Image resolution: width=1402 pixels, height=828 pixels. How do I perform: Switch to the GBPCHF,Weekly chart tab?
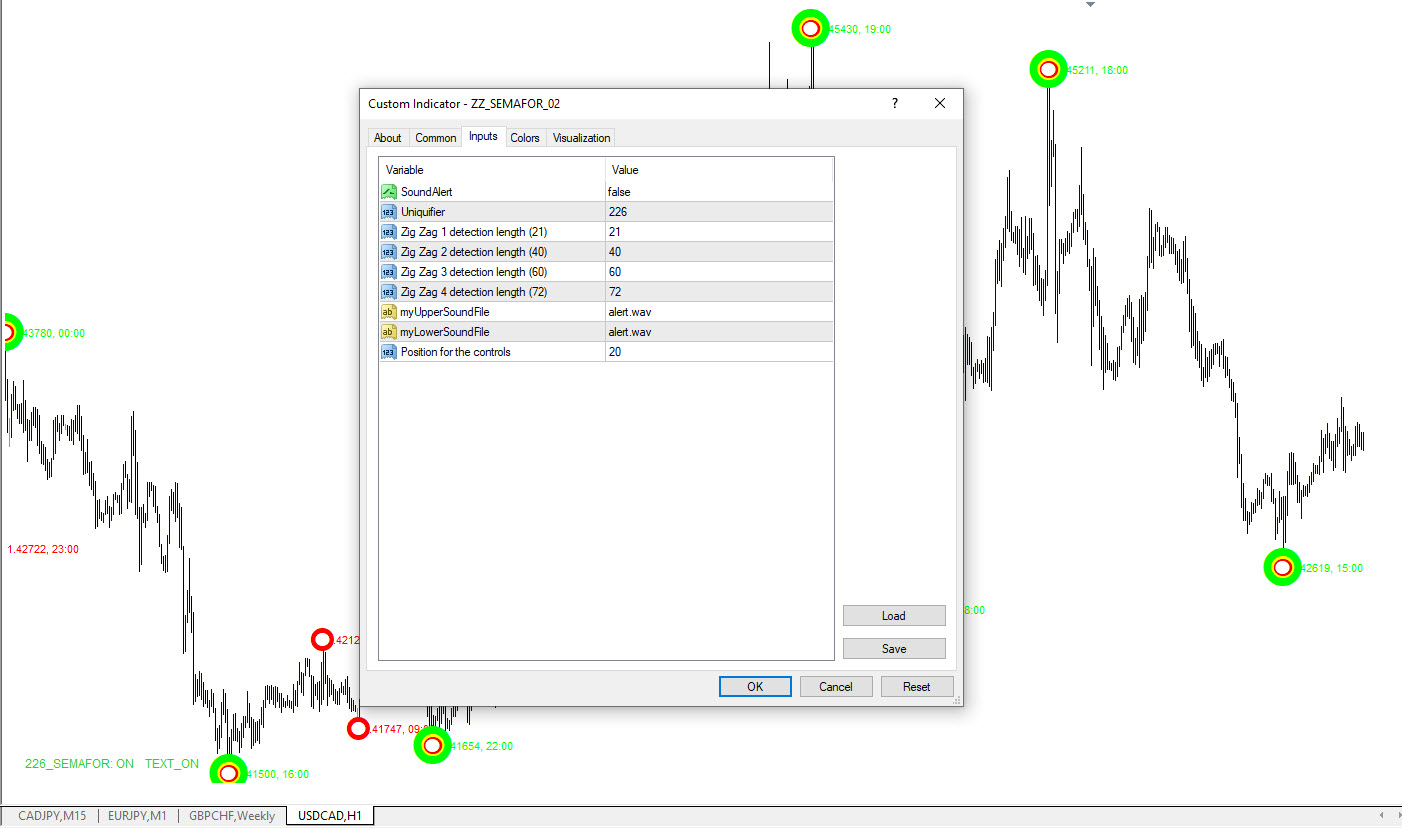(232, 816)
